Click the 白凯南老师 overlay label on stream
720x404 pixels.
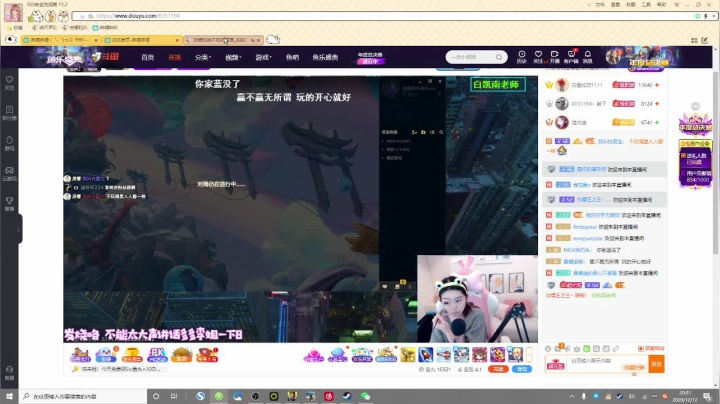(x=497, y=84)
